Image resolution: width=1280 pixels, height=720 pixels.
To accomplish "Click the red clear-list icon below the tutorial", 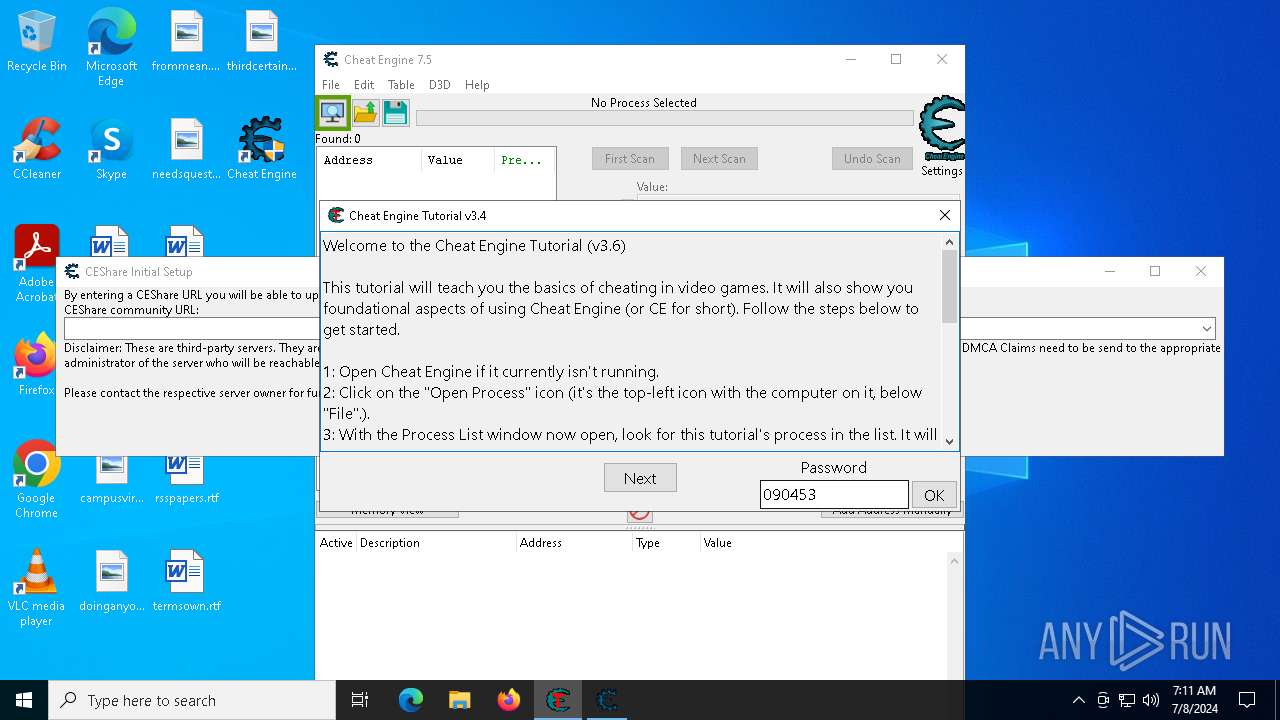I will 640,514.
